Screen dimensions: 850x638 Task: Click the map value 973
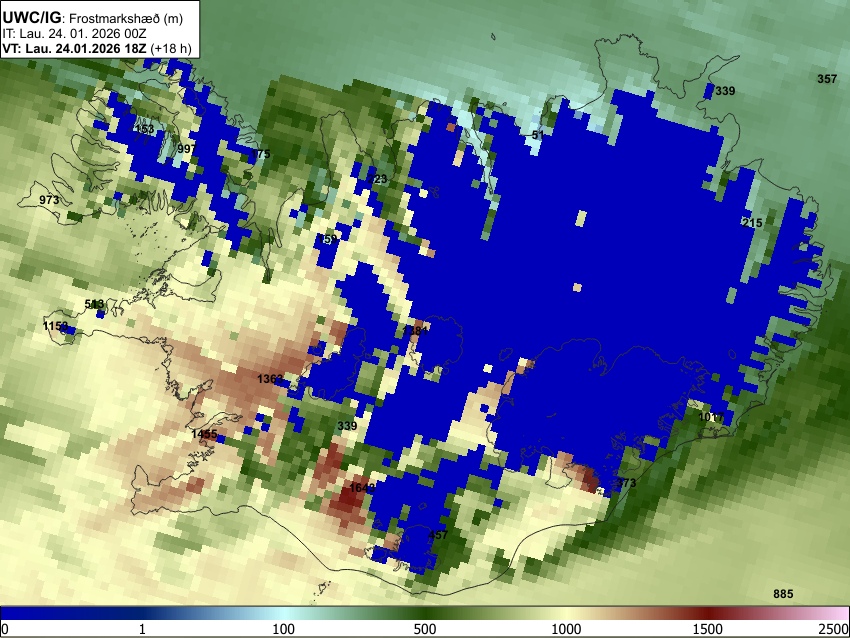(x=49, y=200)
